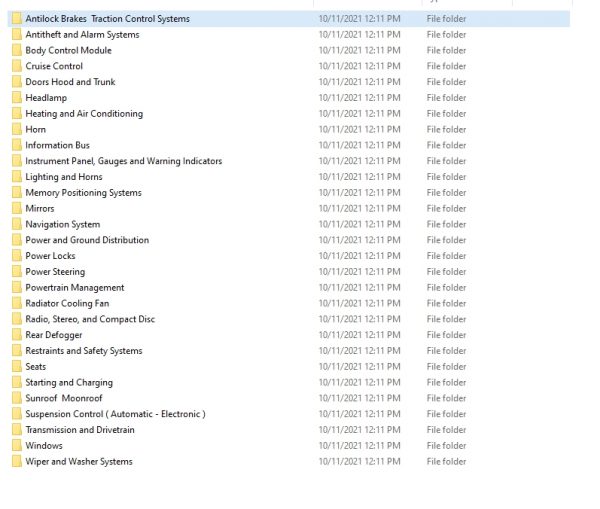This screenshot has width=600, height=509.
Task: Select the 'Rear Defogger' folder name
Action: click(x=54, y=335)
